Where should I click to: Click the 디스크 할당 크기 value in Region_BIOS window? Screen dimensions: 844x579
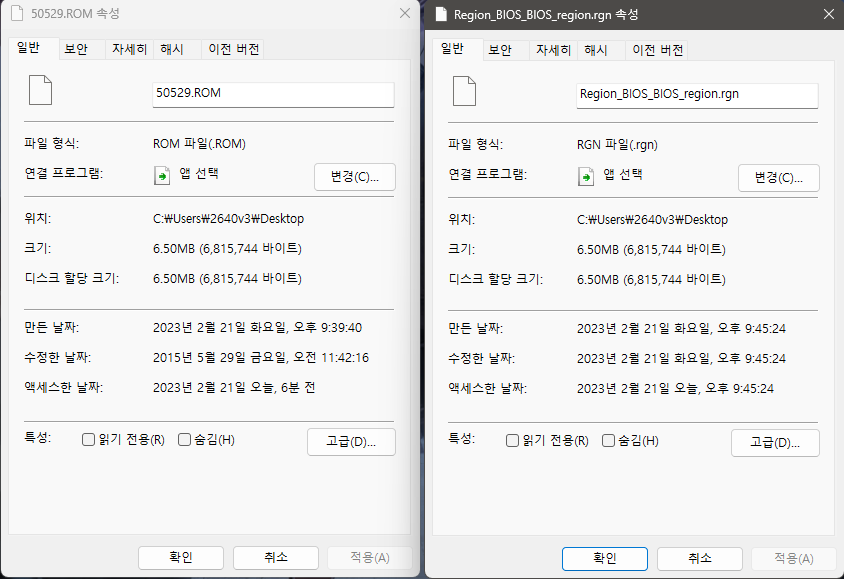pos(651,280)
